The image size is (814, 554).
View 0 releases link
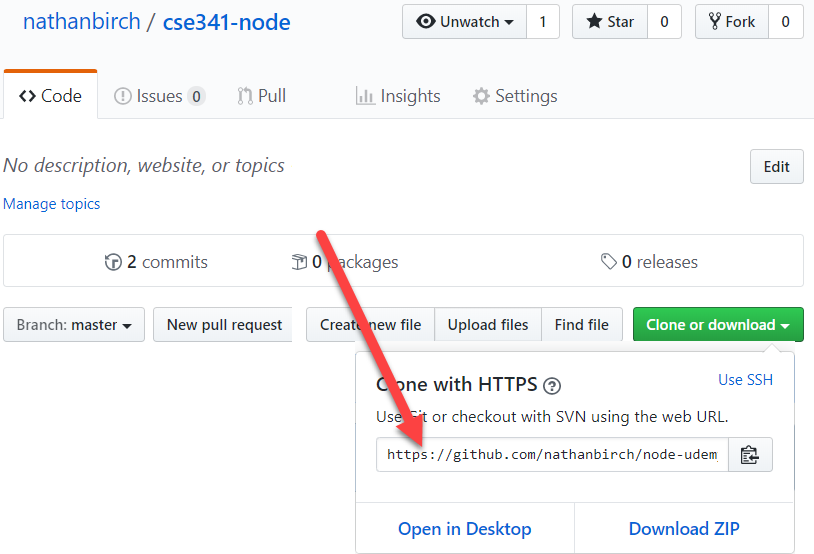click(x=649, y=262)
